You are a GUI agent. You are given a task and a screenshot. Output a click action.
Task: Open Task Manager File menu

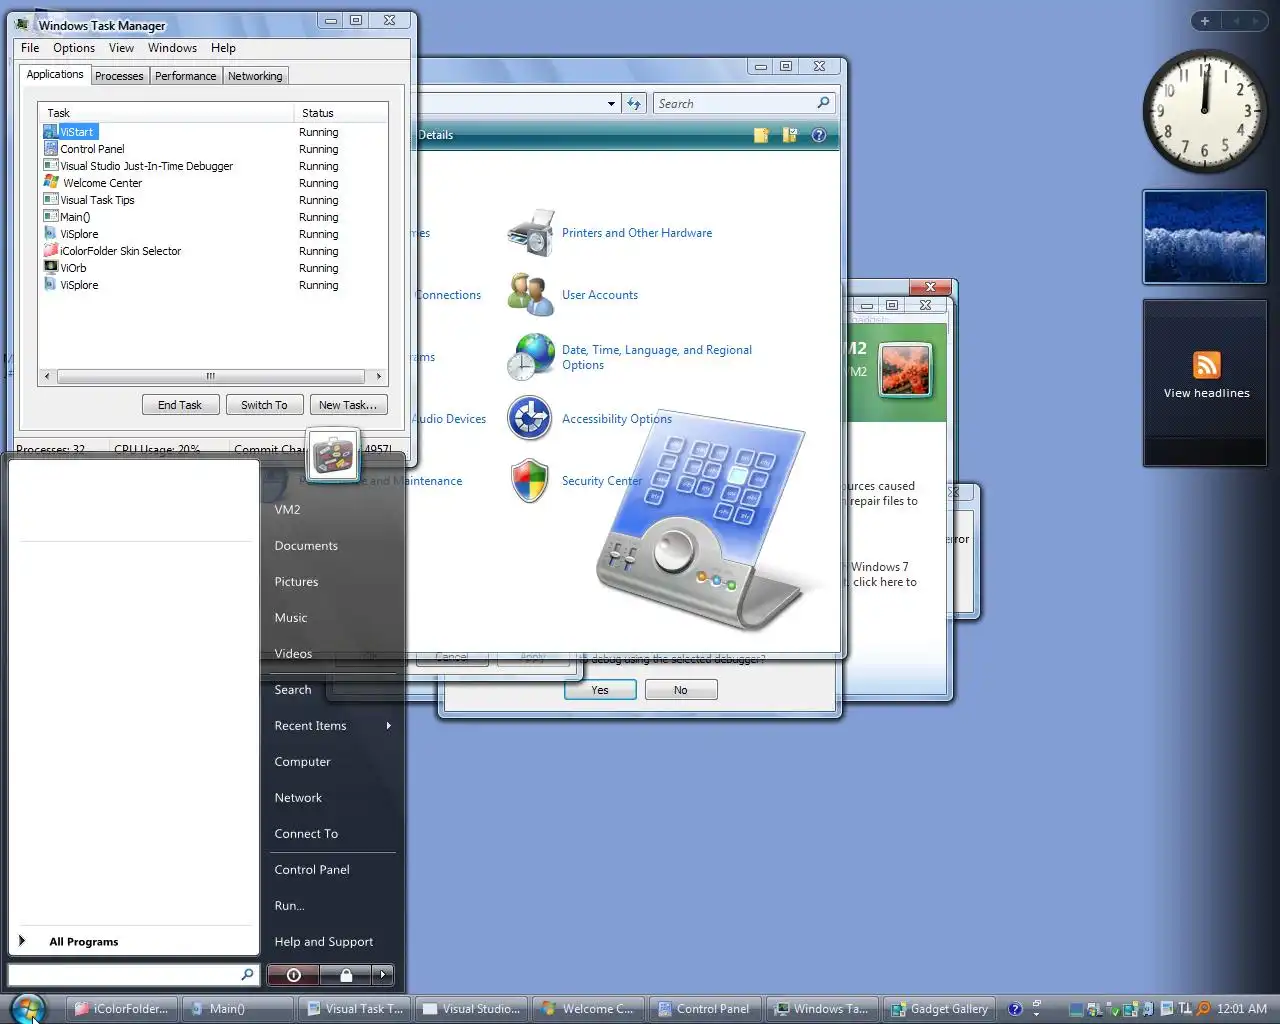point(30,48)
